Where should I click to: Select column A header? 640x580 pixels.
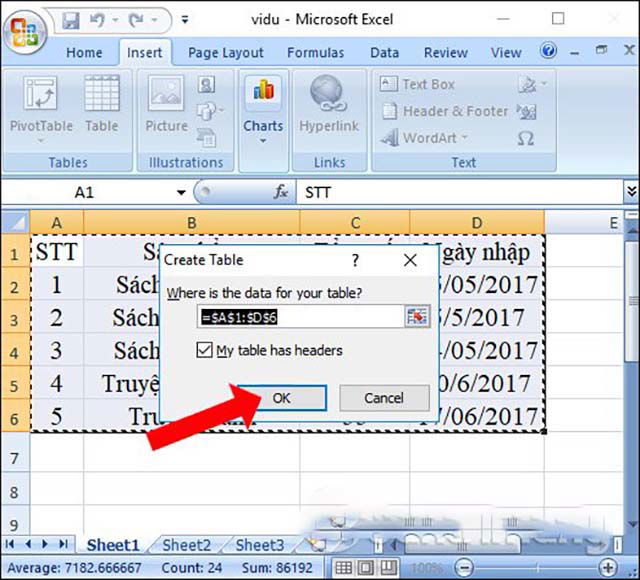[x=57, y=223]
